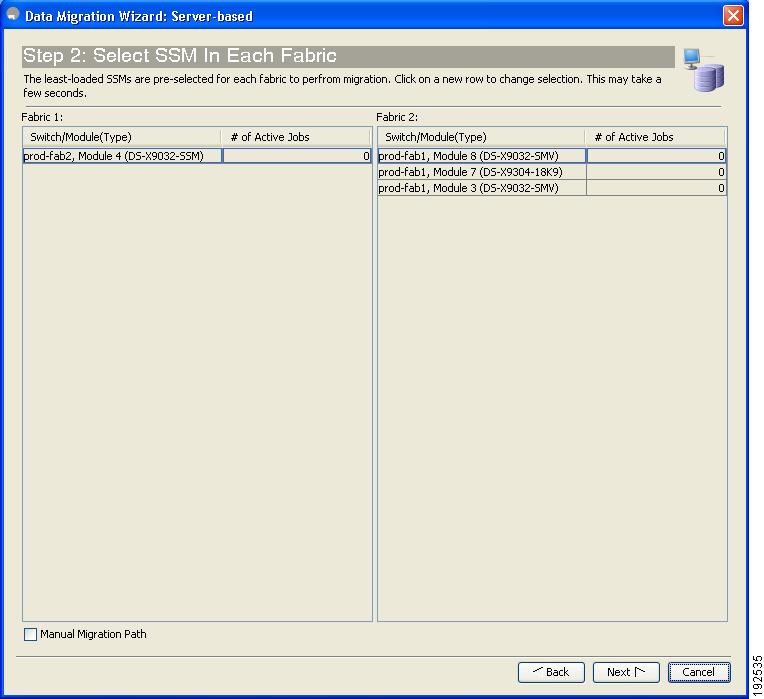
Task: Go to the previous step with Back
Action: pos(551,672)
